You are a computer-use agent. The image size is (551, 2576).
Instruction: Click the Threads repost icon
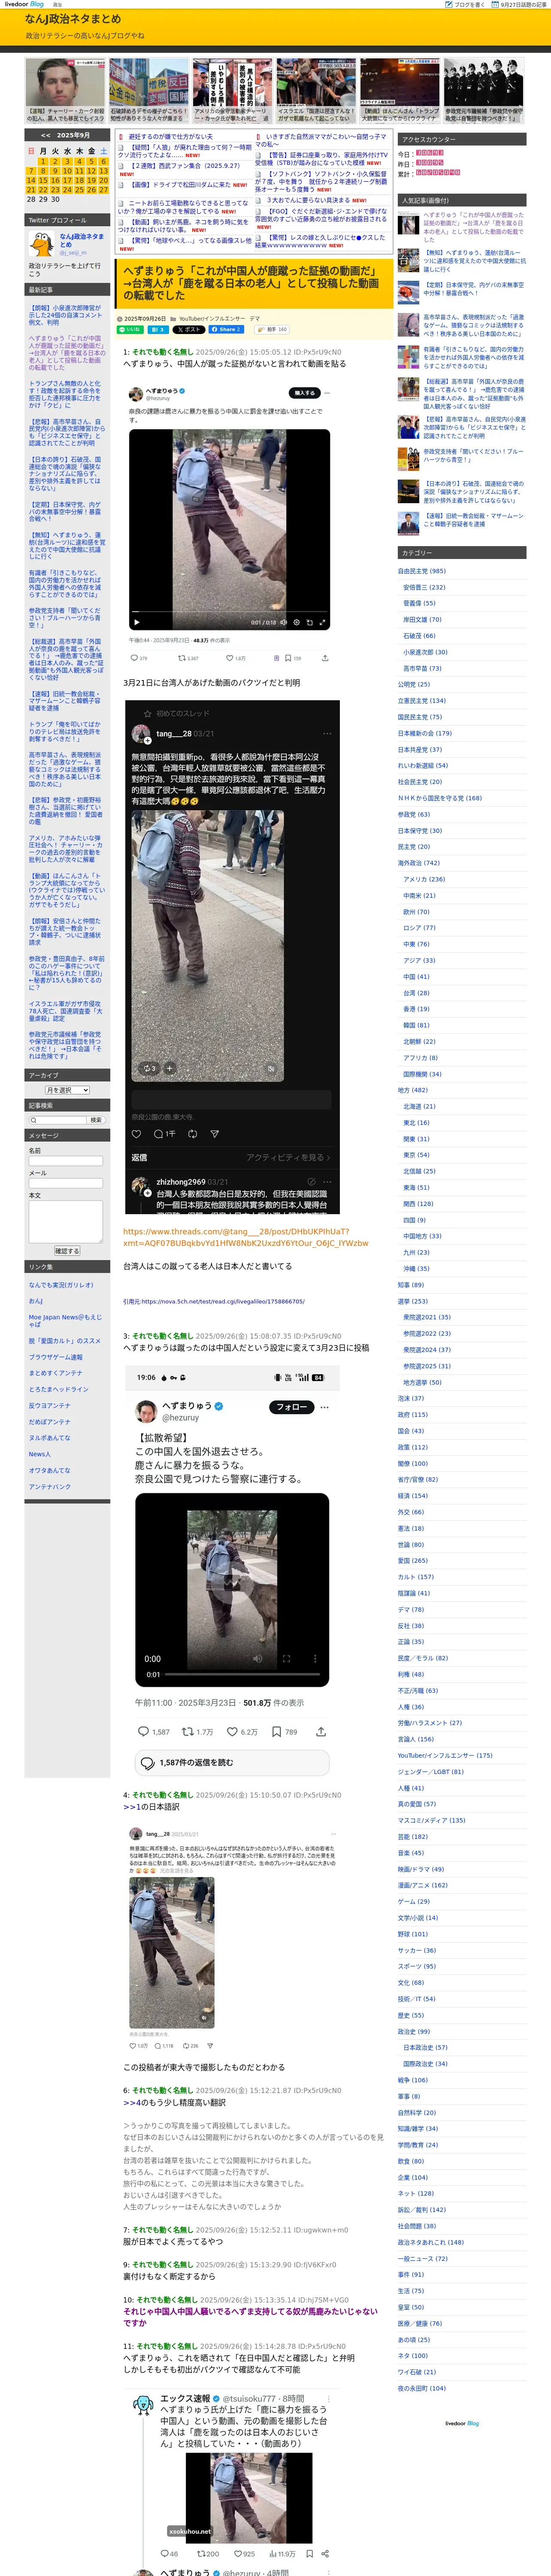click(x=193, y=1134)
